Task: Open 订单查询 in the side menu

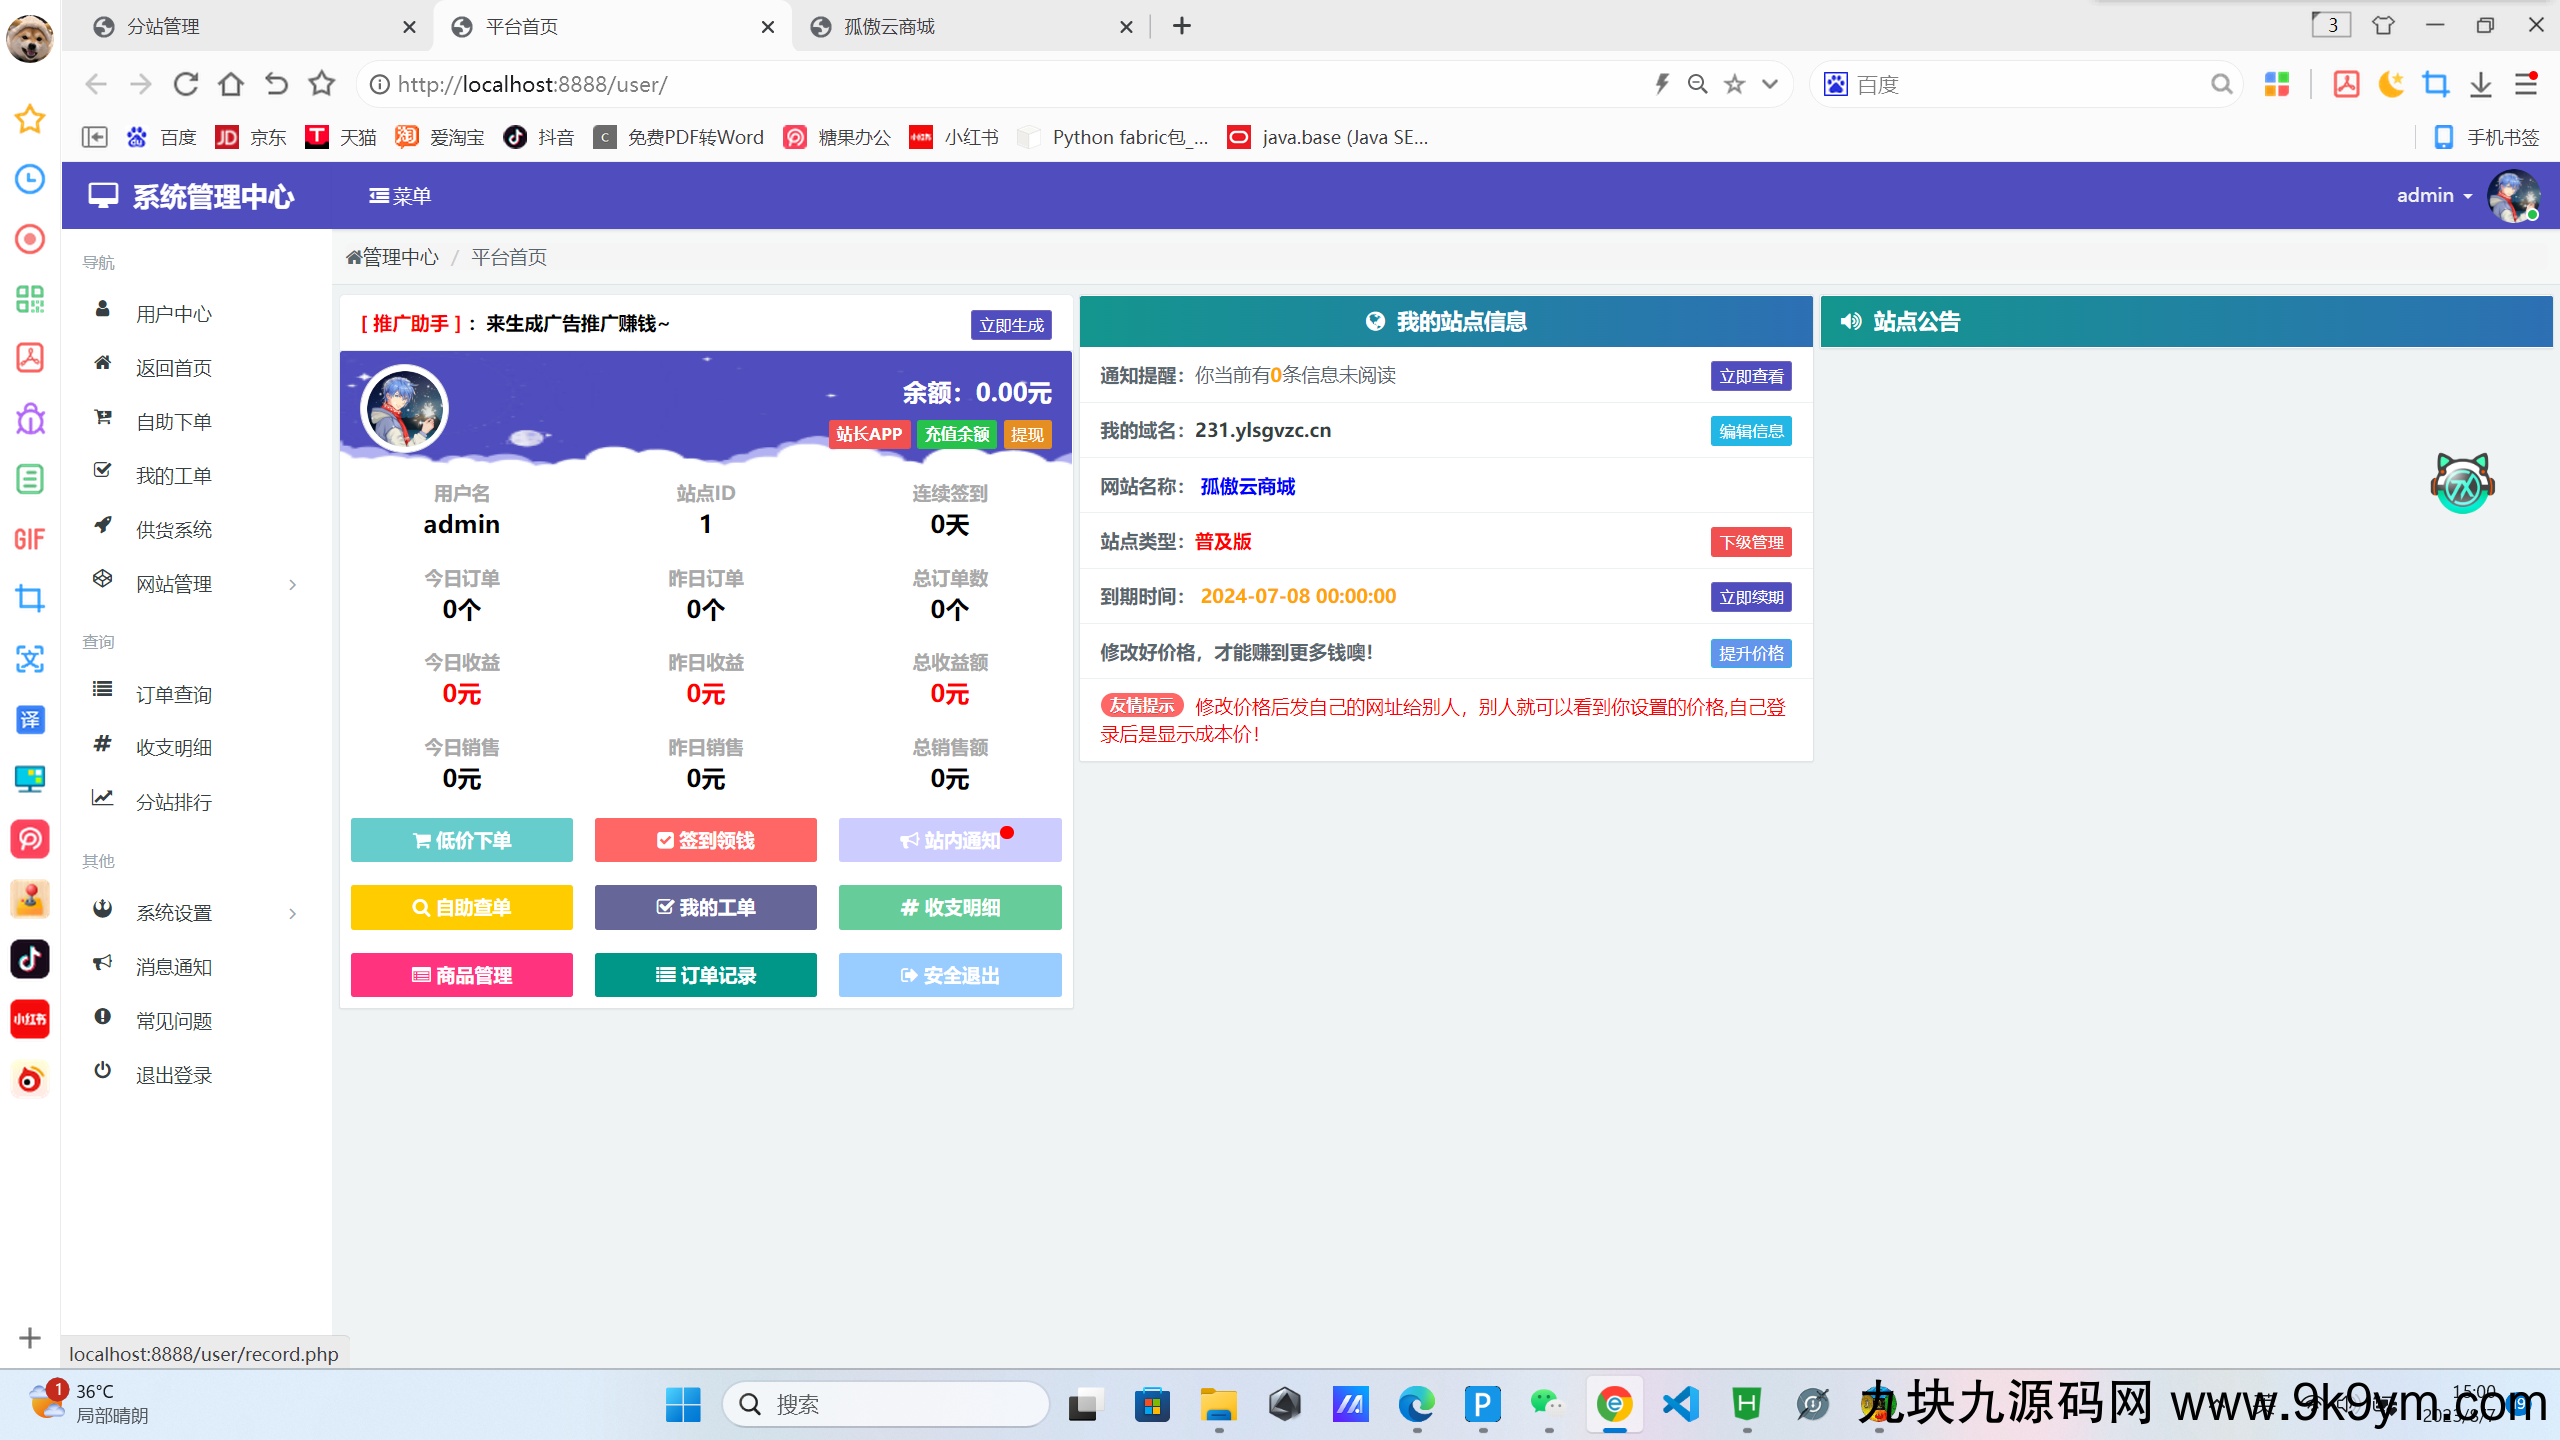Action: click(173, 694)
